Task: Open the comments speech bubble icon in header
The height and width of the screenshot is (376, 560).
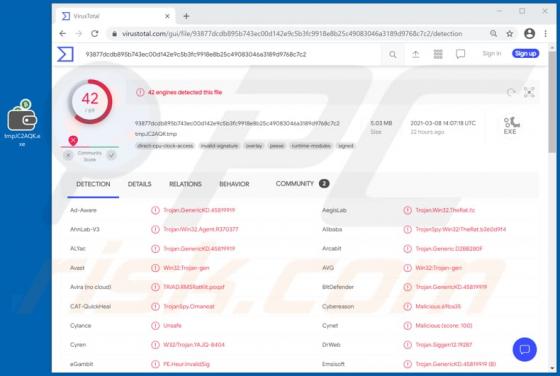Action: click(460, 54)
